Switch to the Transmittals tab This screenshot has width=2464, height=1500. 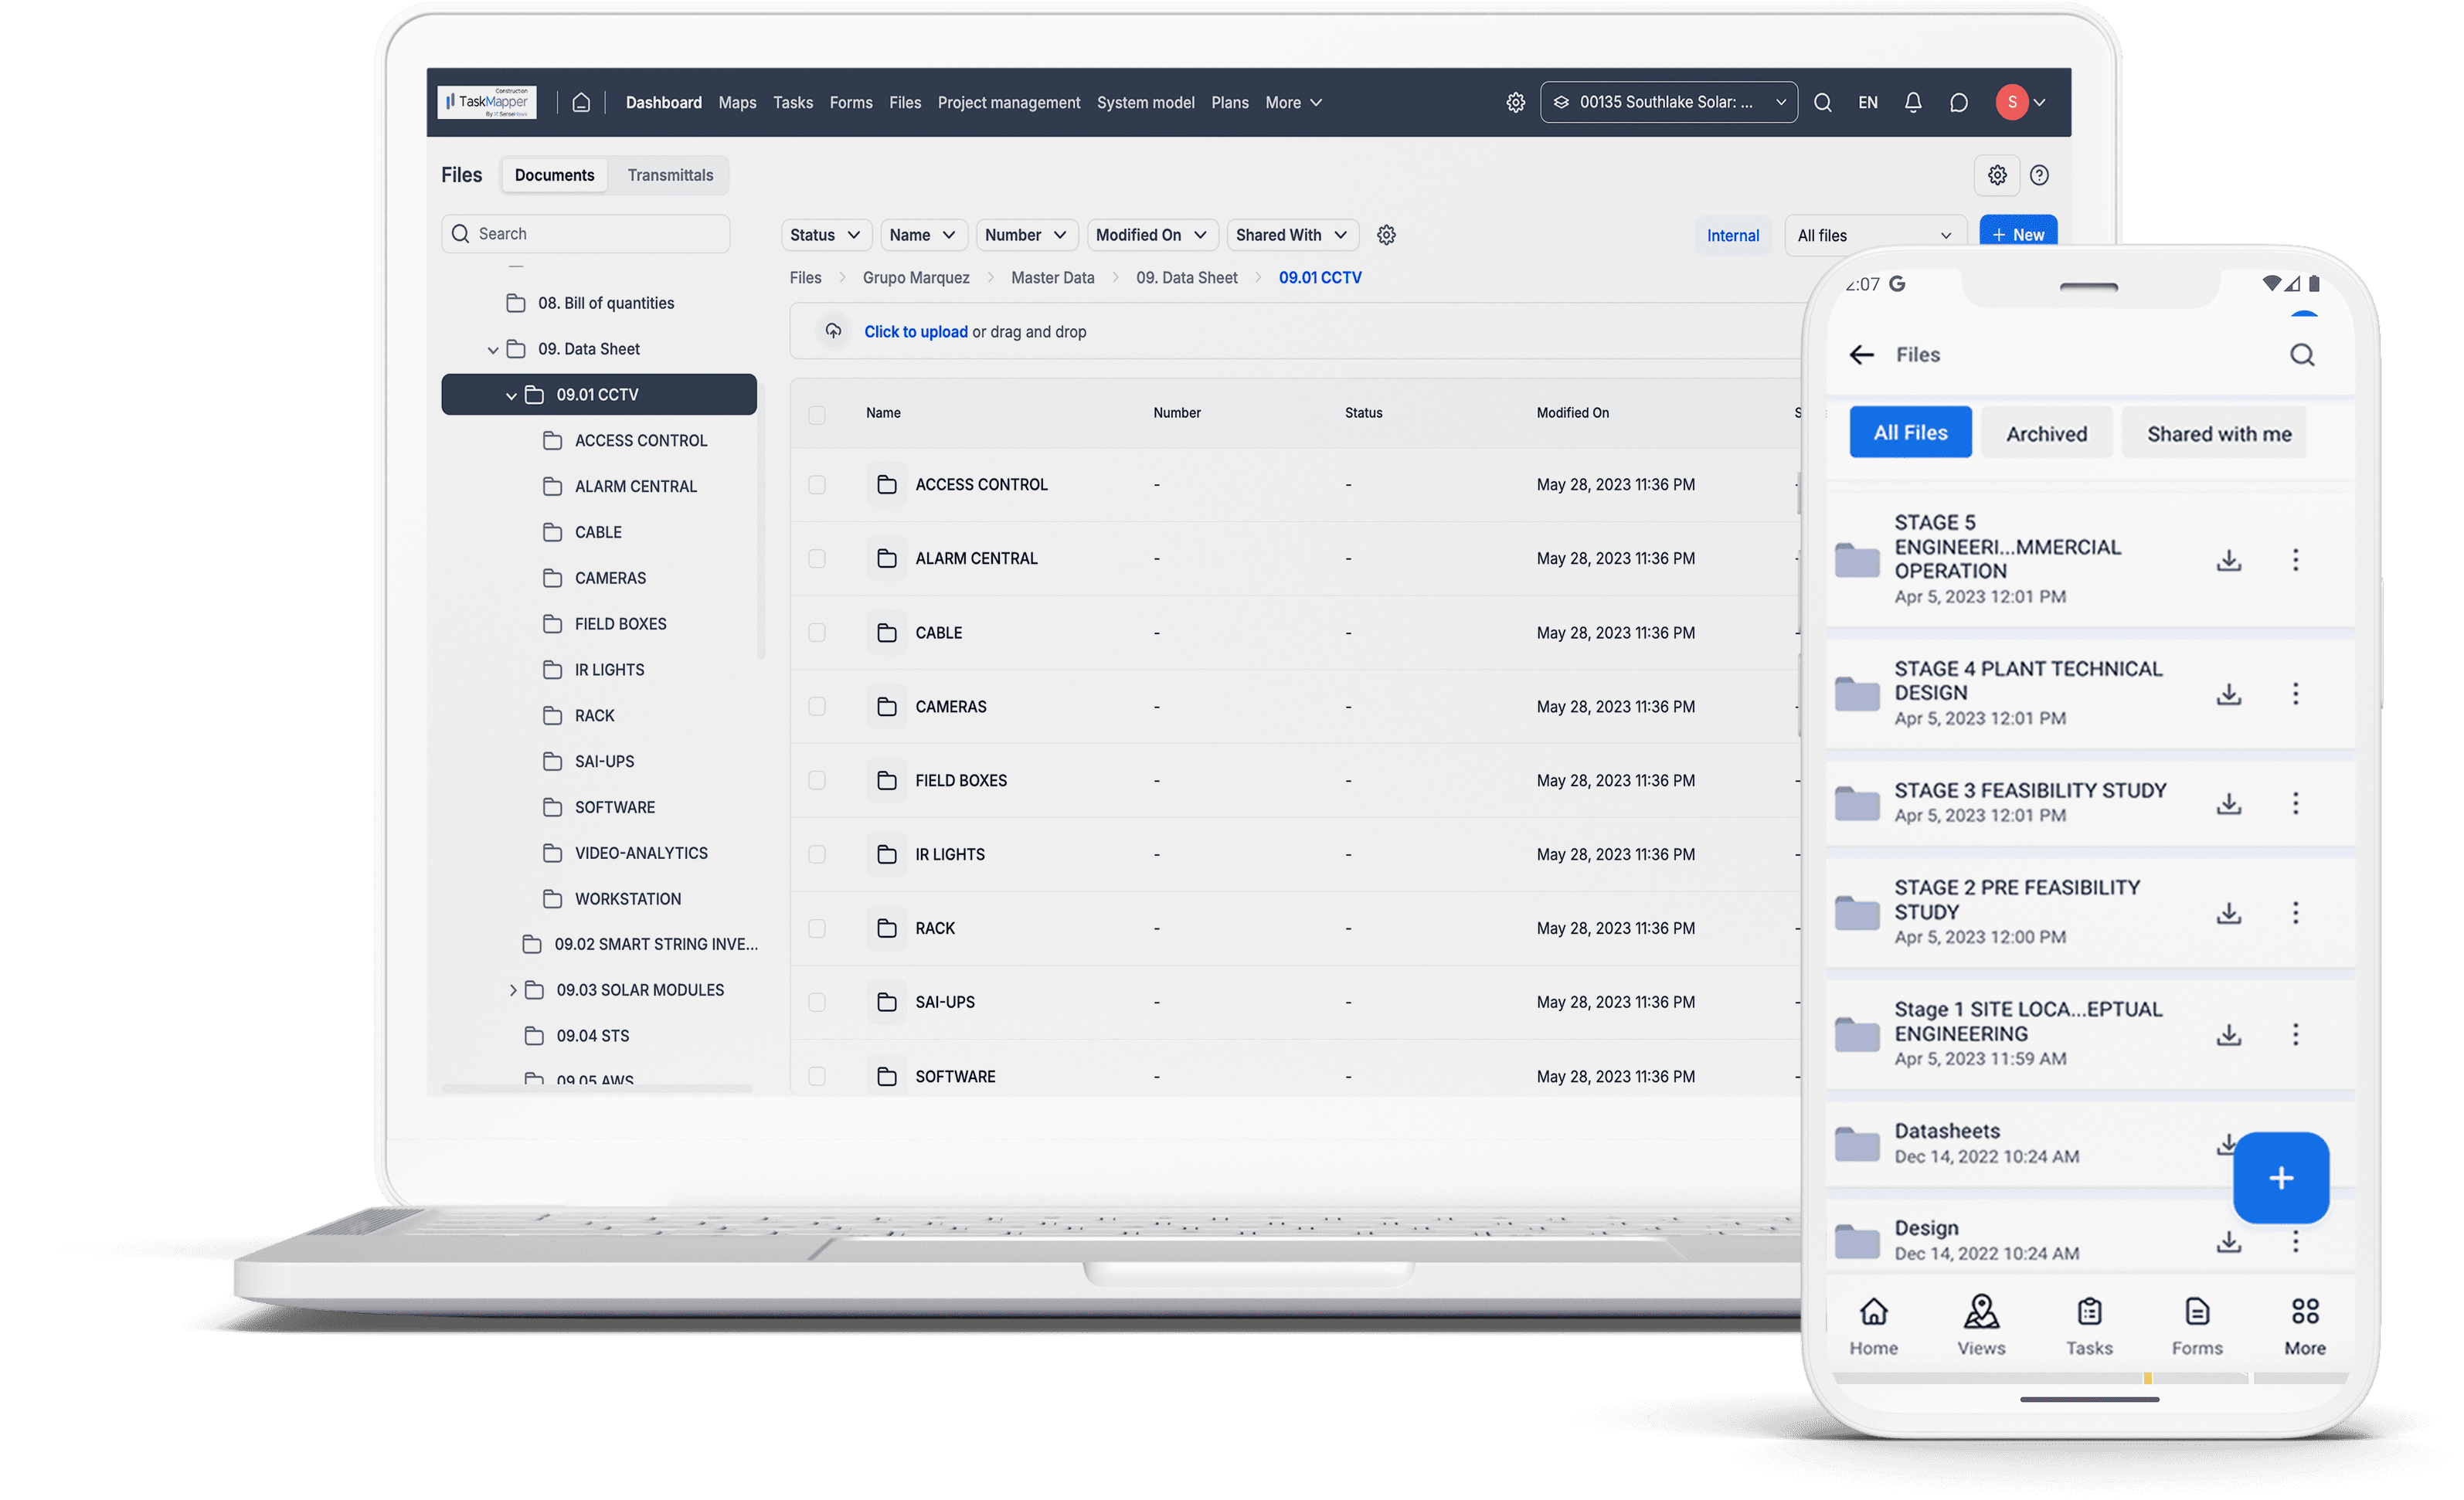click(x=670, y=175)
